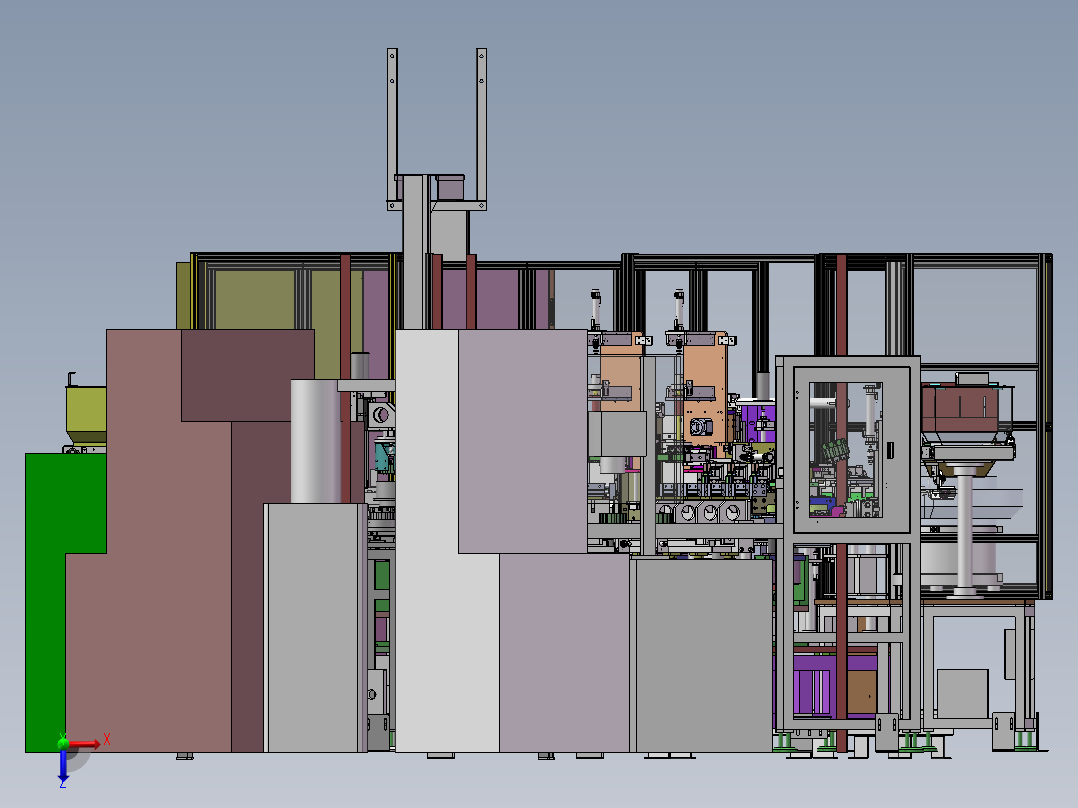
Task: Select the glass-door cabinet with the black handle
Action: 852,449
